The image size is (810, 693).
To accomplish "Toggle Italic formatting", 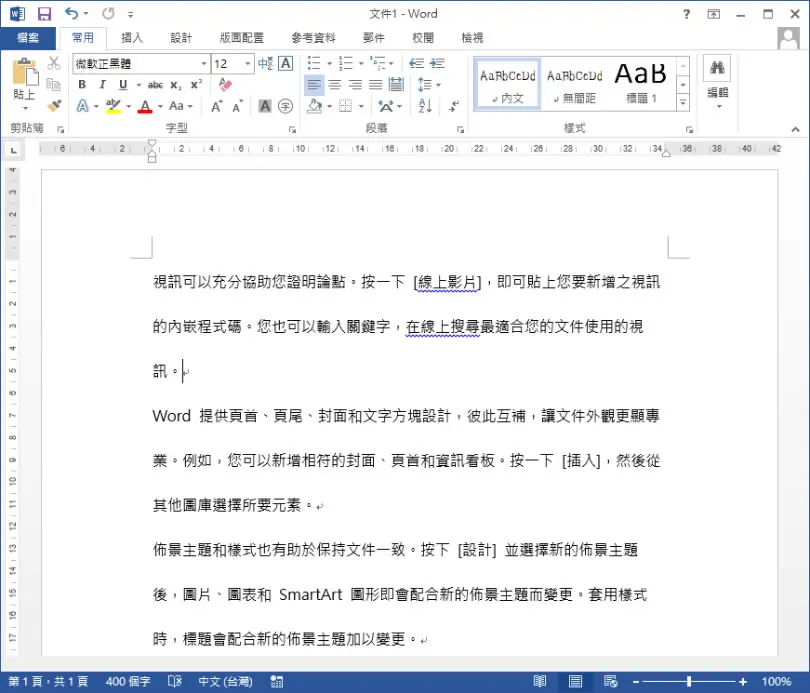I will pos(102,85).
